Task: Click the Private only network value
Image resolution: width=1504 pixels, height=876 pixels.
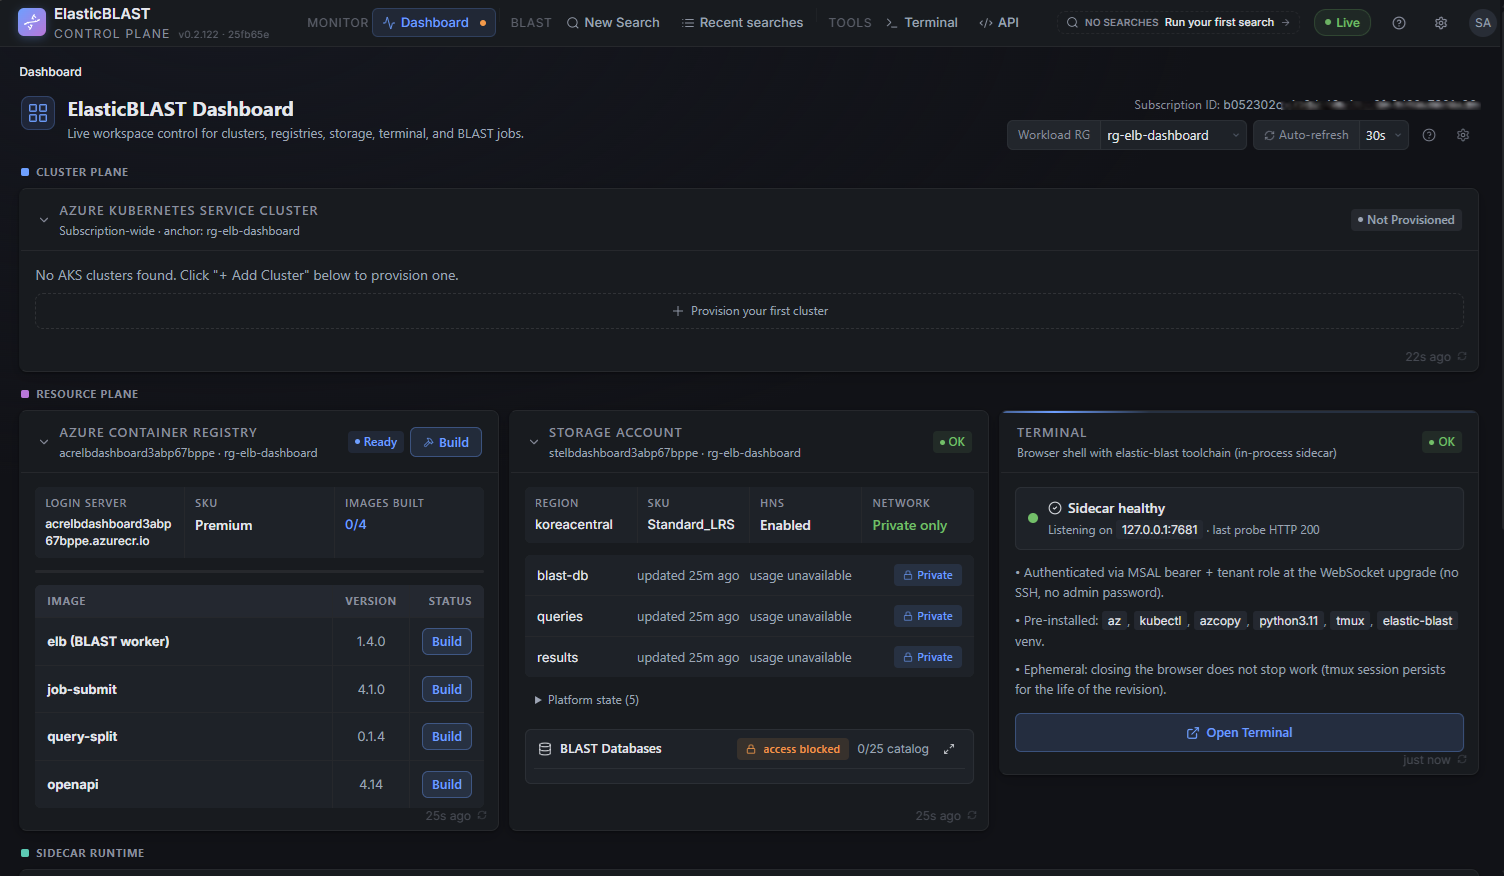Action: tap(909, 525)
